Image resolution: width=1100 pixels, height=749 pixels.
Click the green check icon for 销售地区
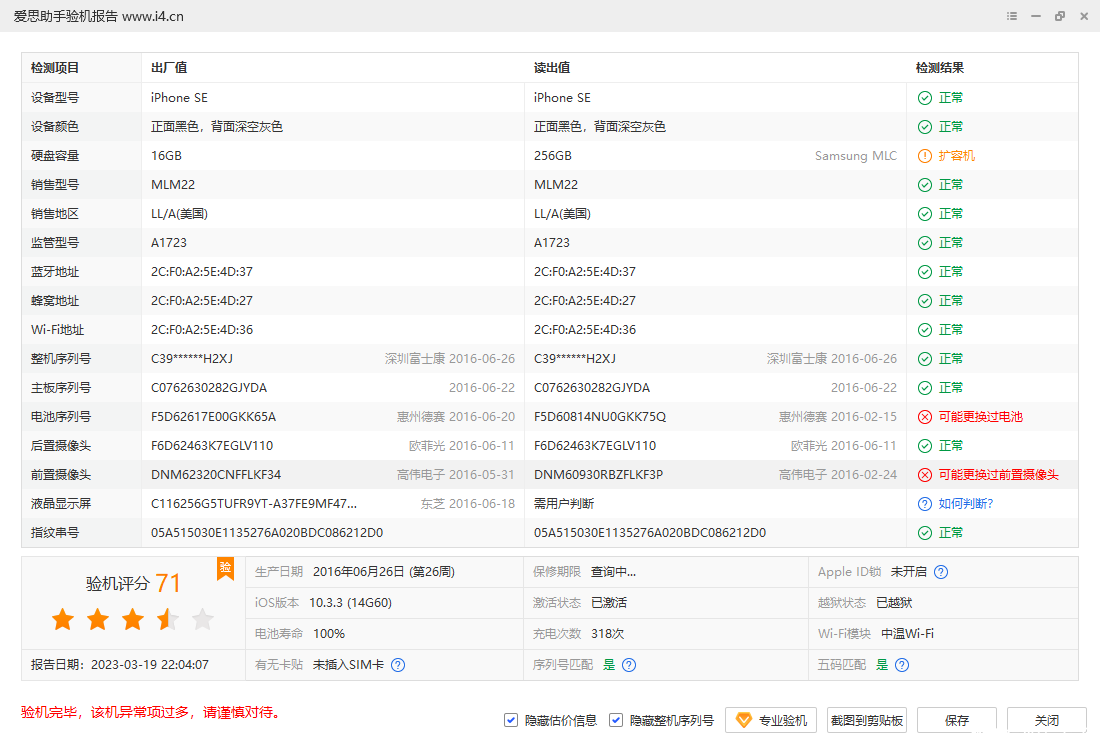coord(925,214)
